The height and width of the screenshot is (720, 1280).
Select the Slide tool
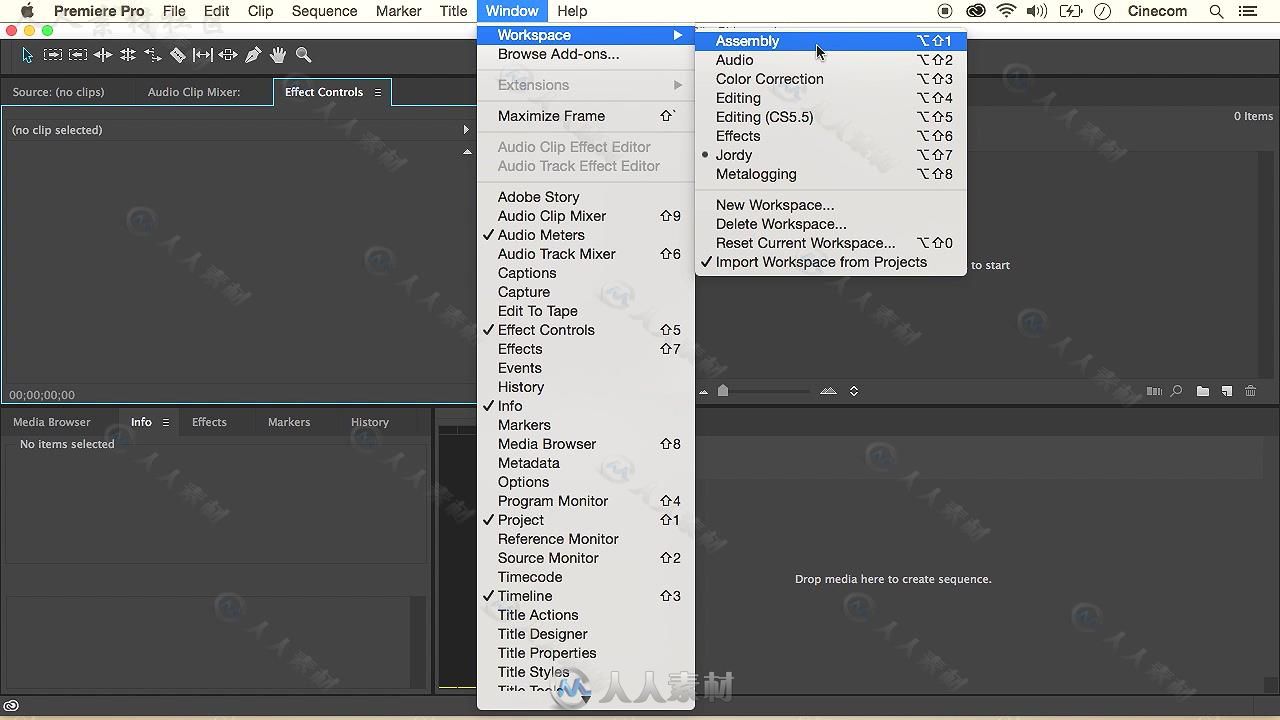click(x=228, y=55)
